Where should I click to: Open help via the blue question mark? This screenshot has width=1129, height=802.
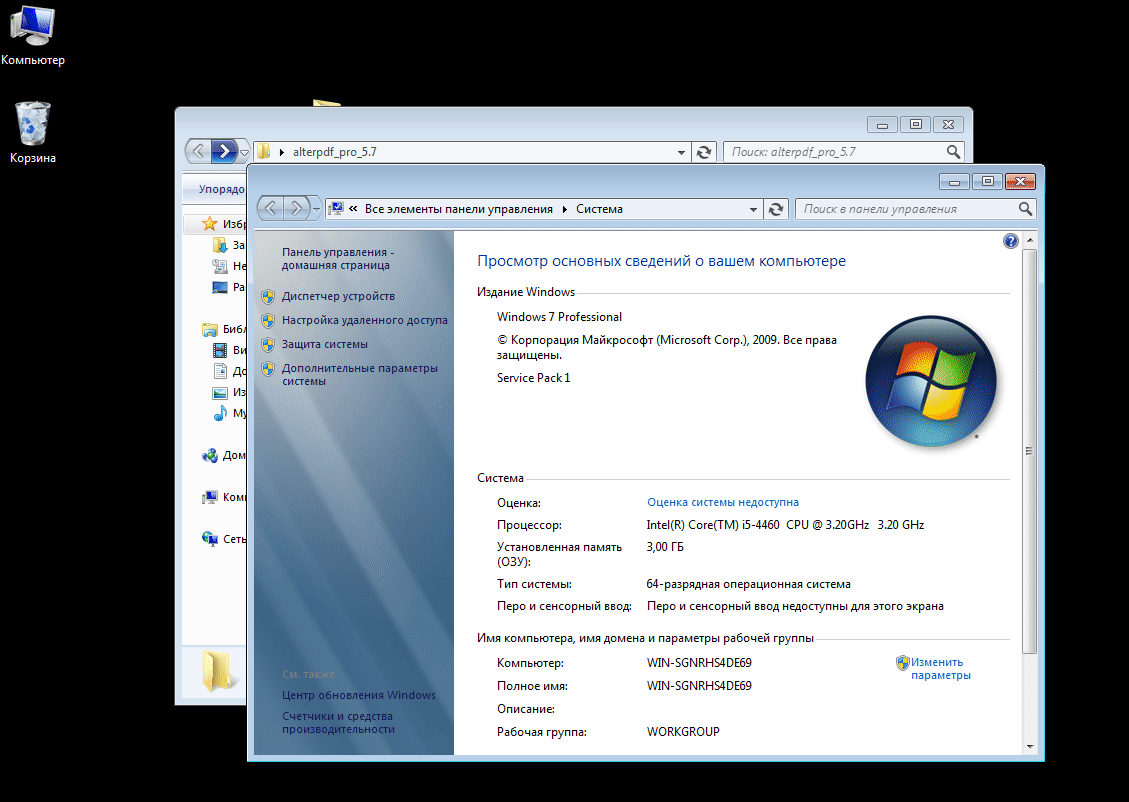[x=1011, y=241]
